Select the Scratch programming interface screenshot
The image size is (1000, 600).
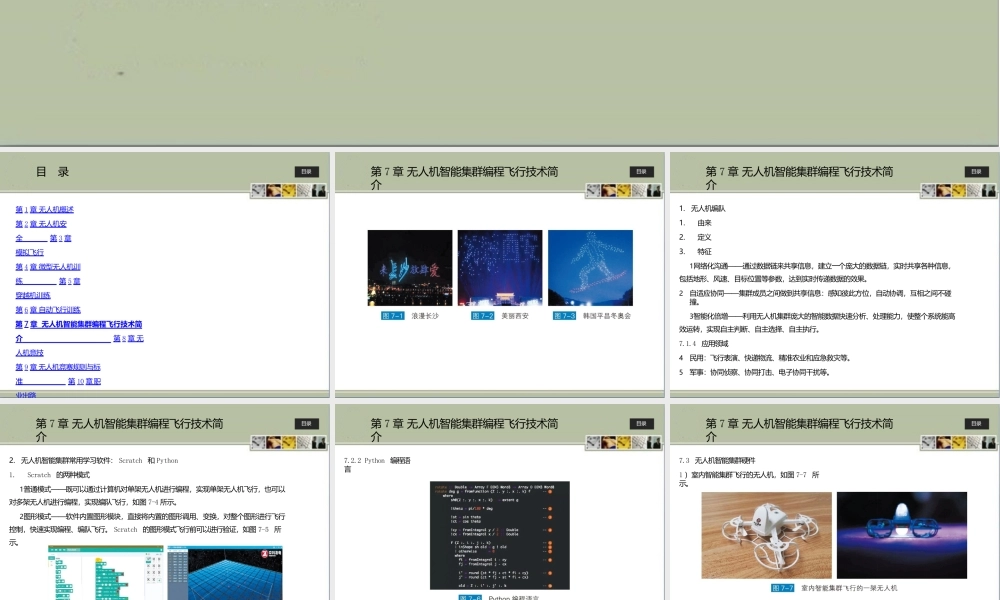106,573
